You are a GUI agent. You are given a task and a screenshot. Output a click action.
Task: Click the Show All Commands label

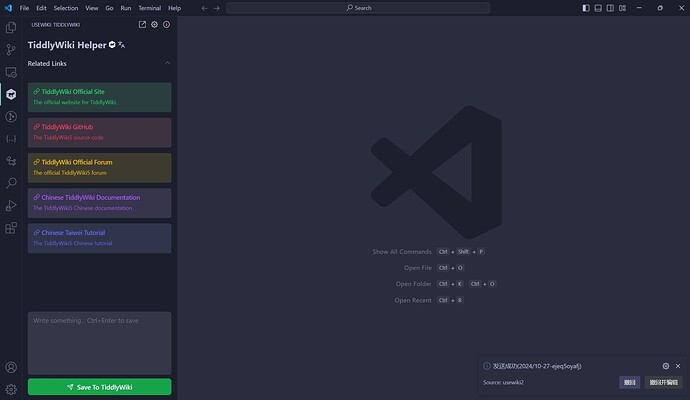pos(402,252)
